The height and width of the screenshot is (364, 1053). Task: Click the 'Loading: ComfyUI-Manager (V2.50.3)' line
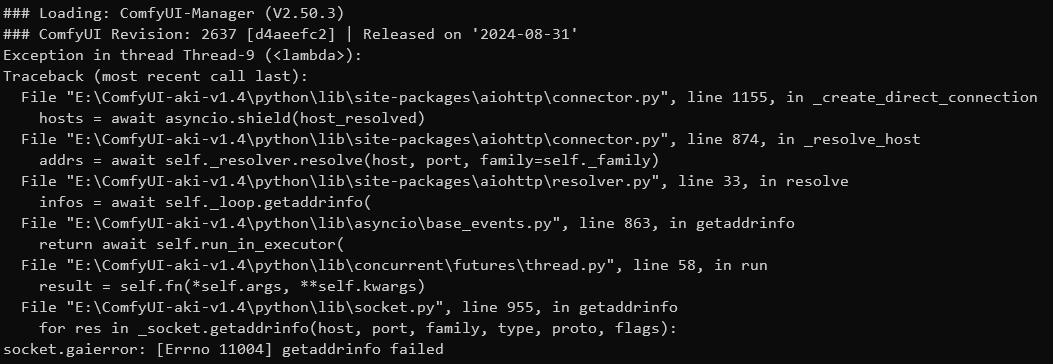pos(173,13)
